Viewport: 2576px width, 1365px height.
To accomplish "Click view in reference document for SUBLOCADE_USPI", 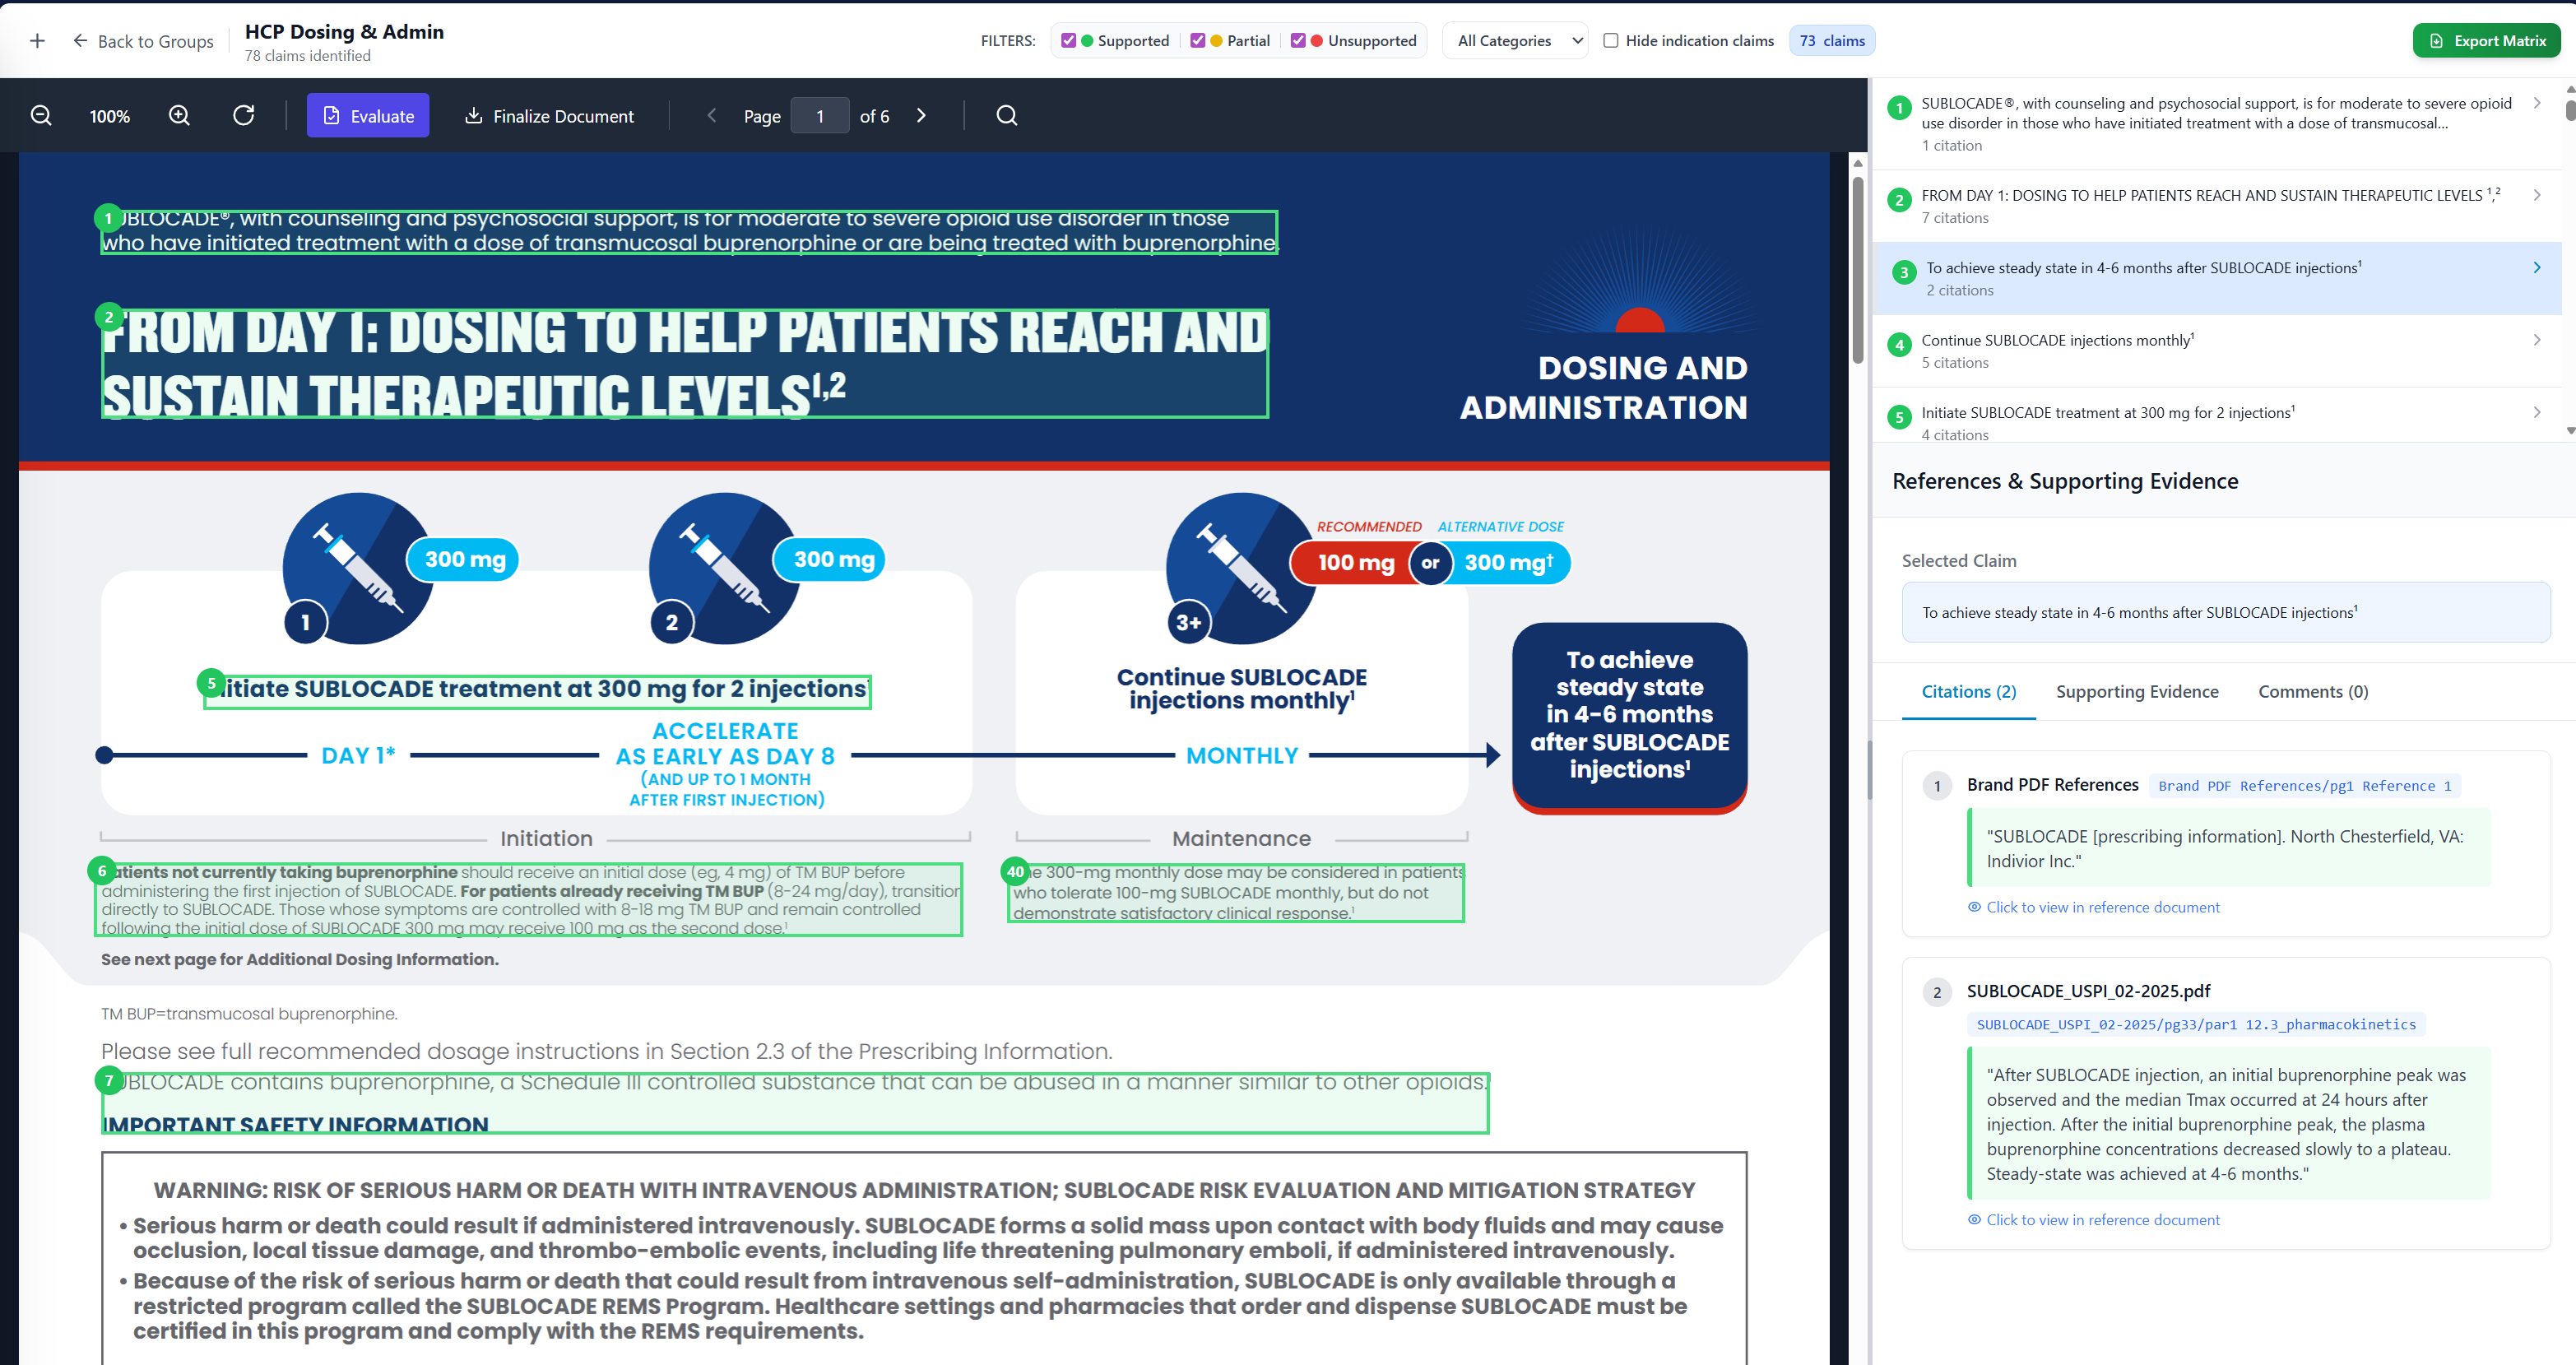I will 2102,1220.
